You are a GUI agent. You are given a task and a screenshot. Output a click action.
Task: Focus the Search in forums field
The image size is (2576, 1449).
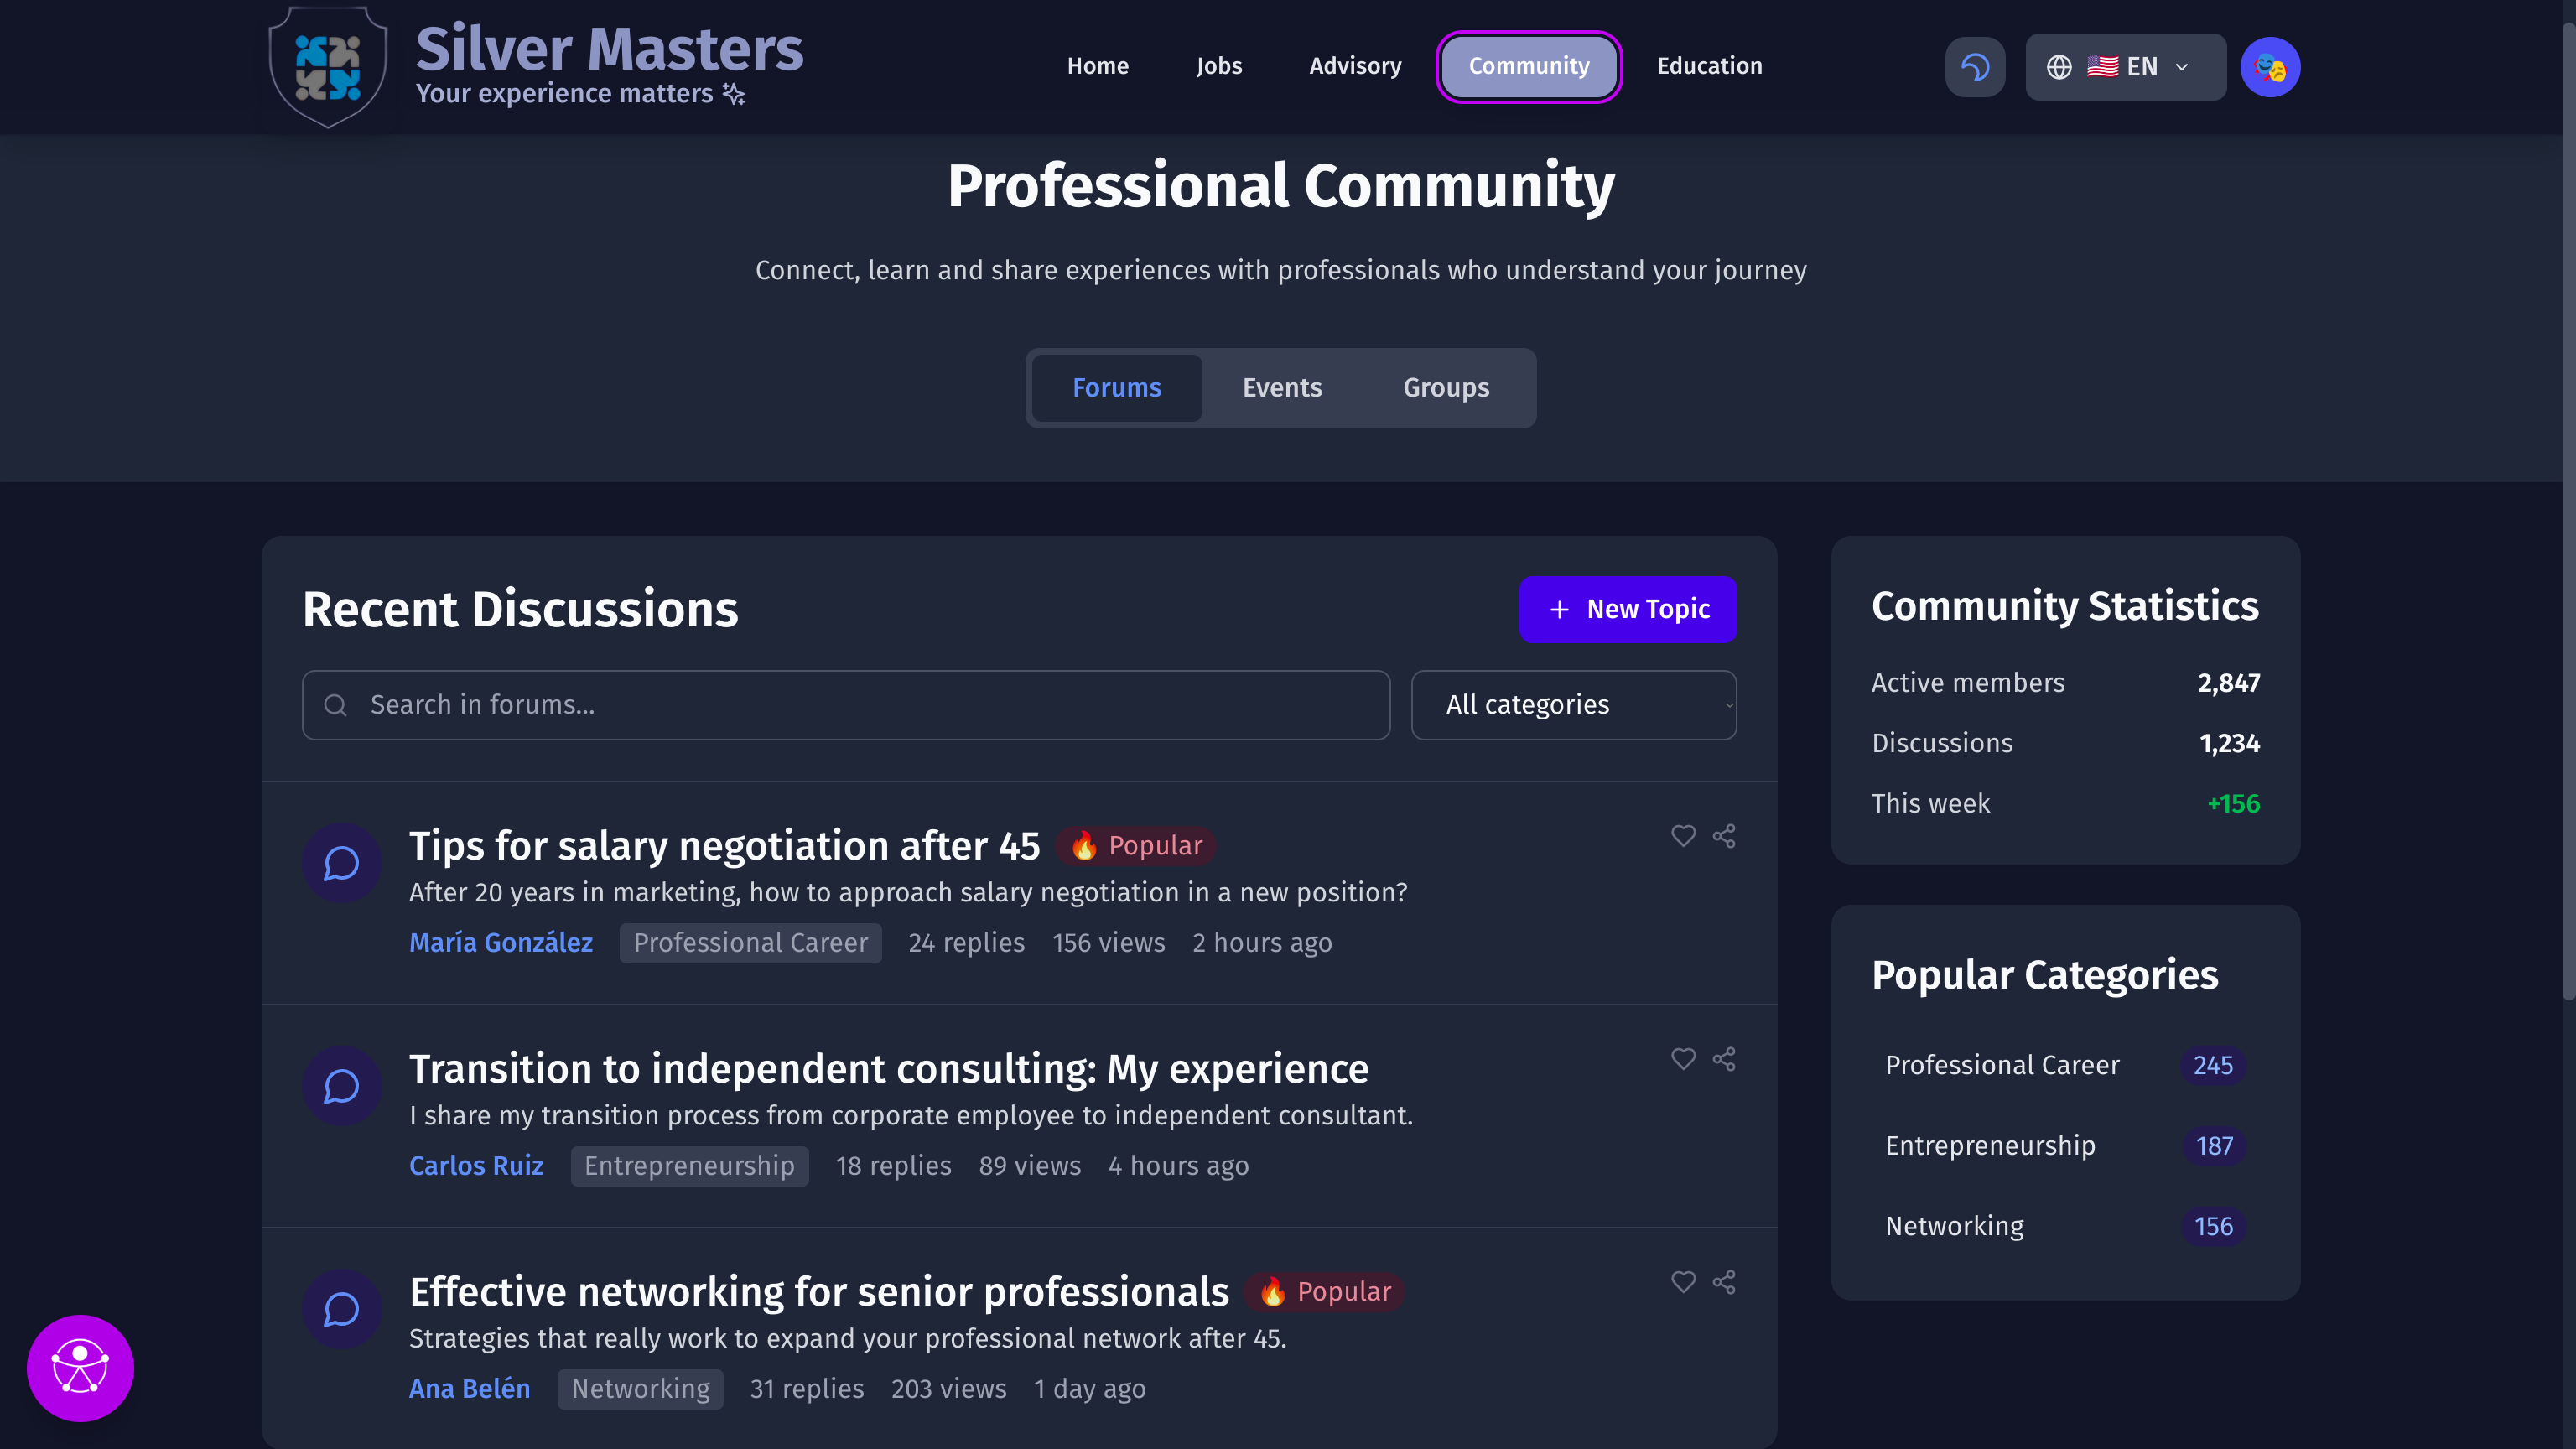pos(845,705)
